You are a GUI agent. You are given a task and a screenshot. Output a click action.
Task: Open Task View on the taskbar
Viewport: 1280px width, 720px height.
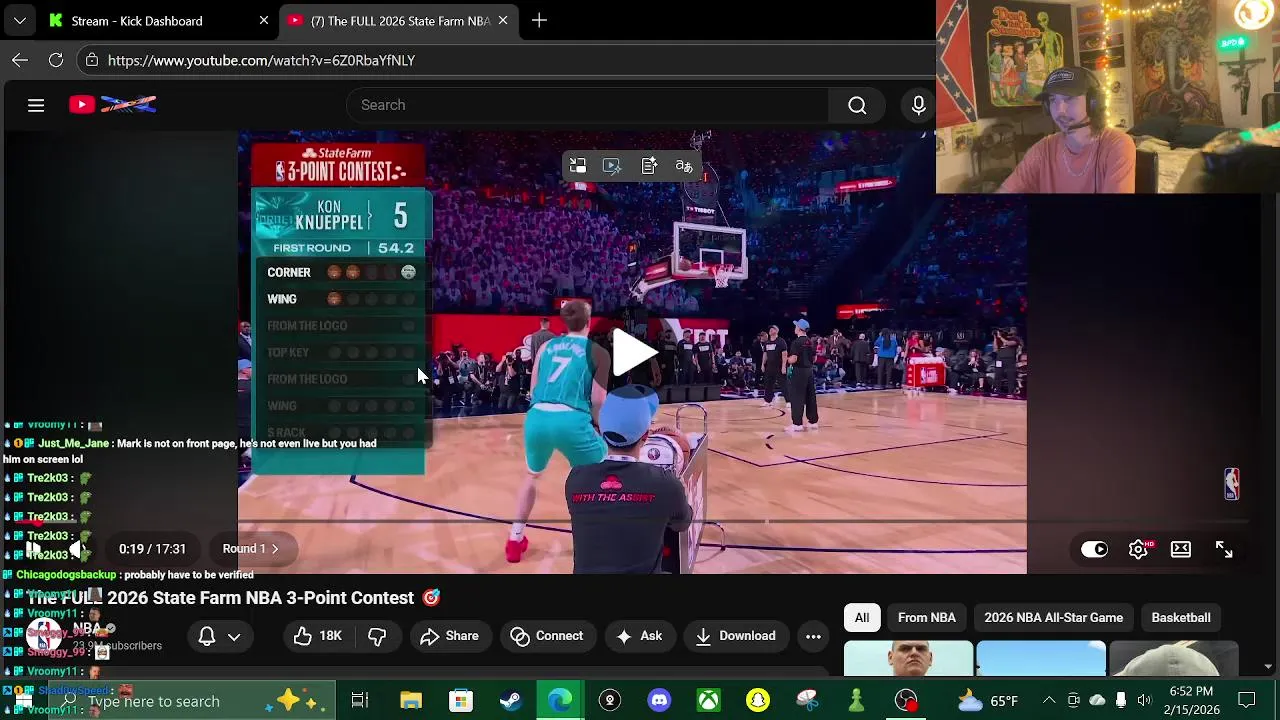[360, 701]
